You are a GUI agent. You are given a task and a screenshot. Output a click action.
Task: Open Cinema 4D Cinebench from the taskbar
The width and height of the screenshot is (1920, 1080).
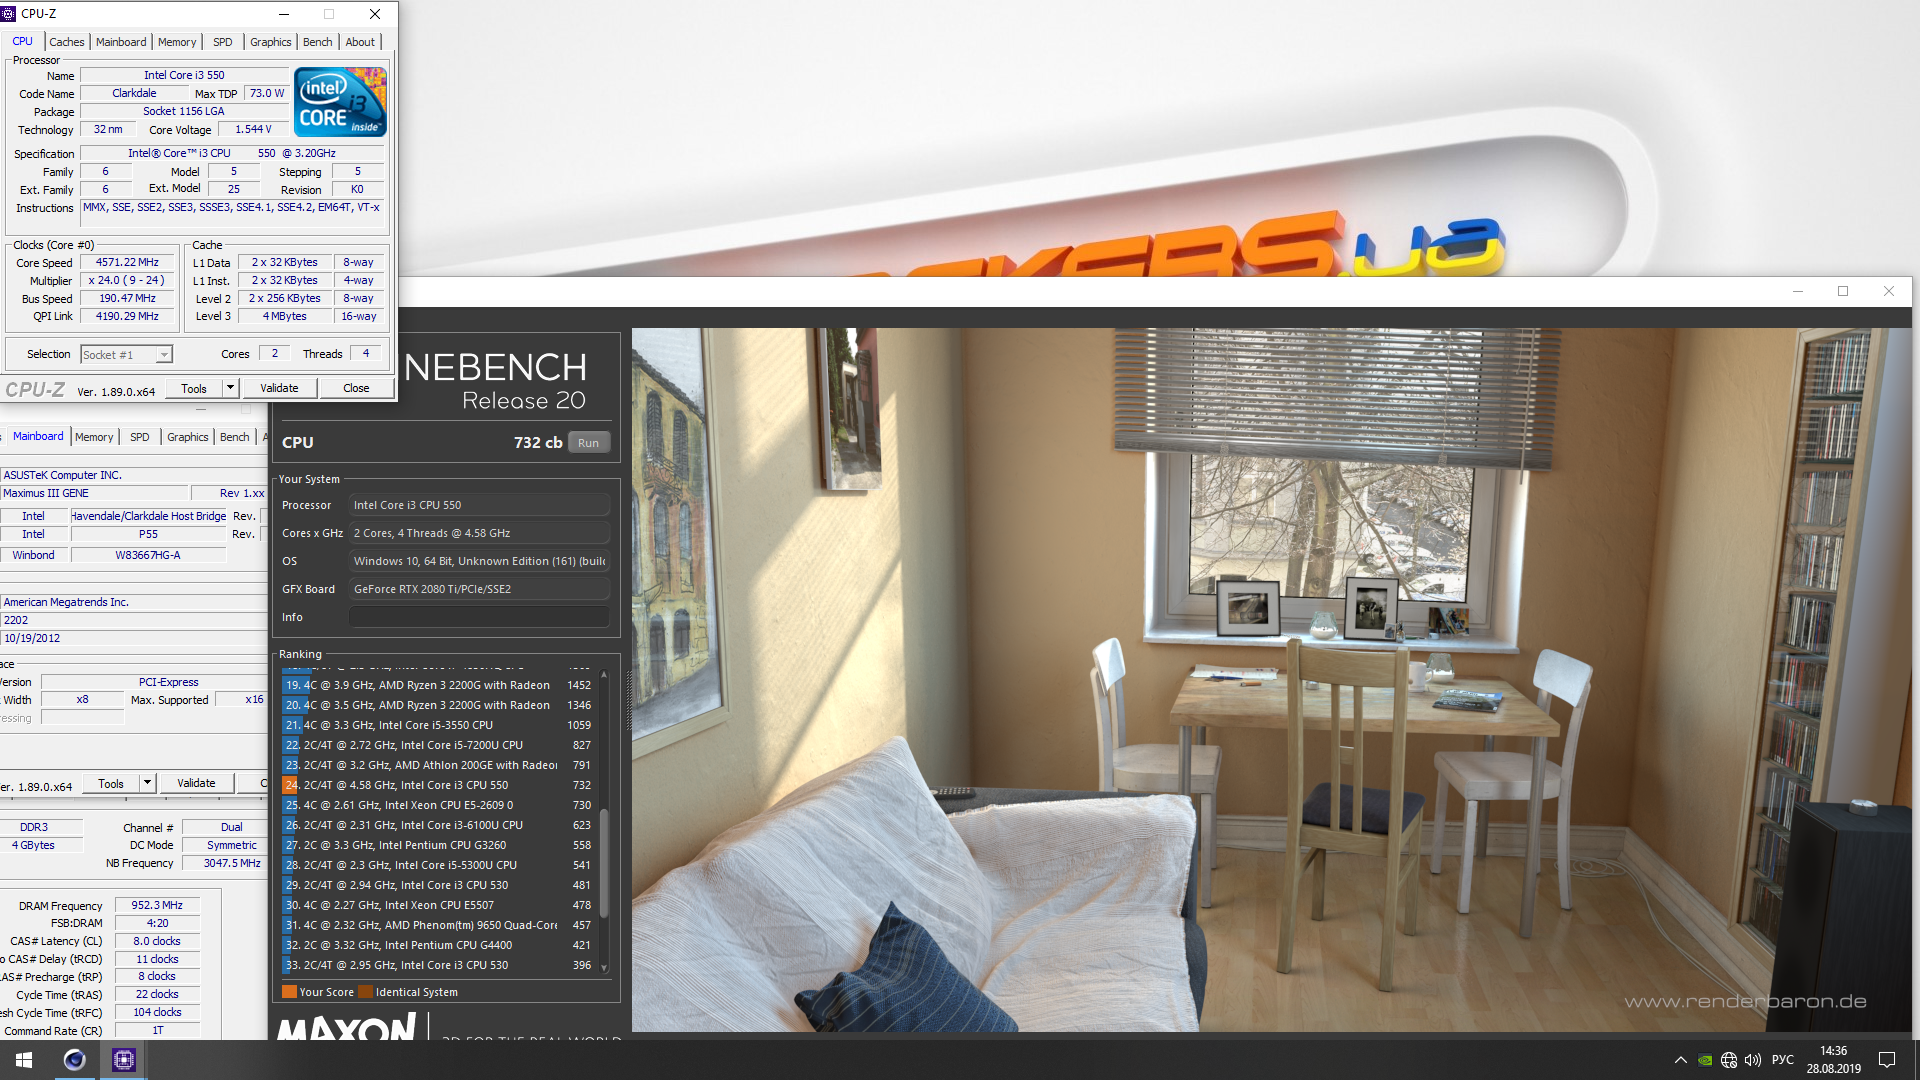[x=74, y=1060]
